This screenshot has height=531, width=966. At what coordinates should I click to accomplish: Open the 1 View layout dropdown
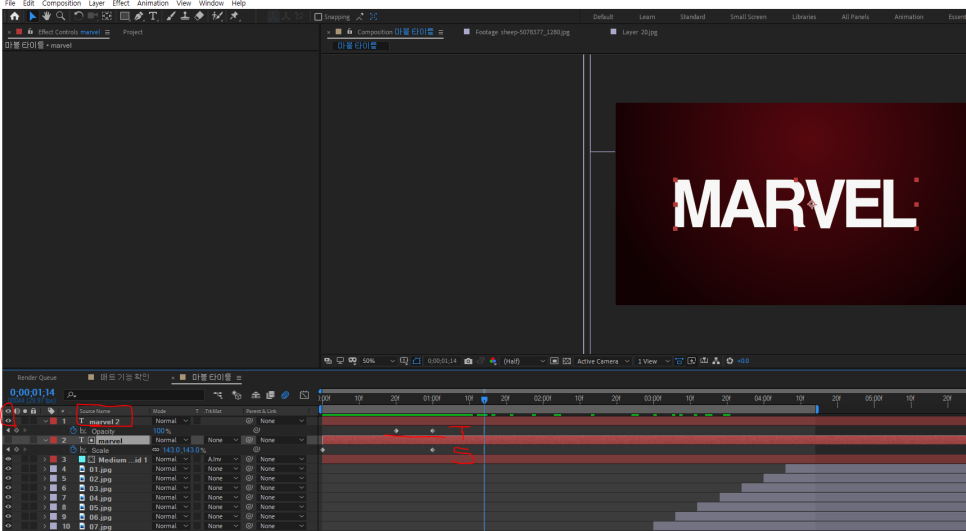click(653, 361)
